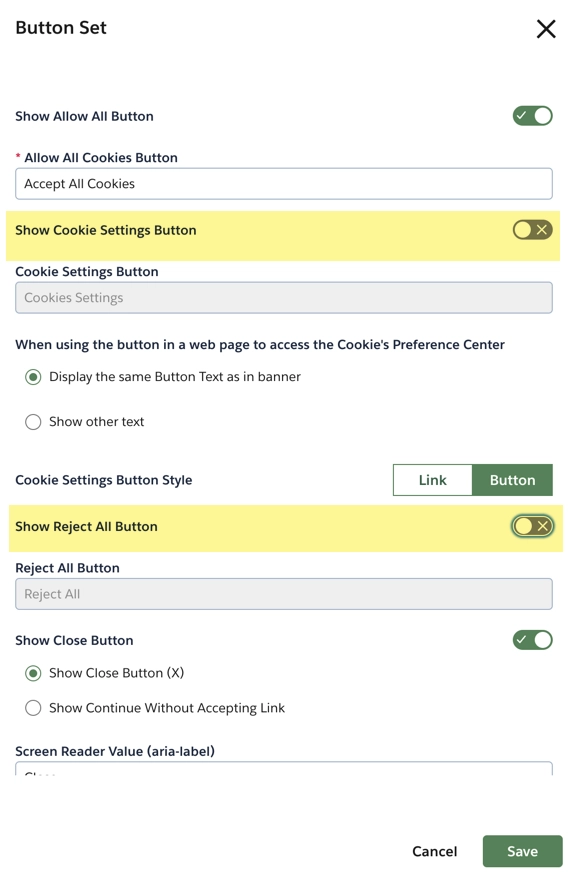The image size is (582, 884).
Task: Enable the Show Cookie Settings Button toggle
Action: [532, 229]
